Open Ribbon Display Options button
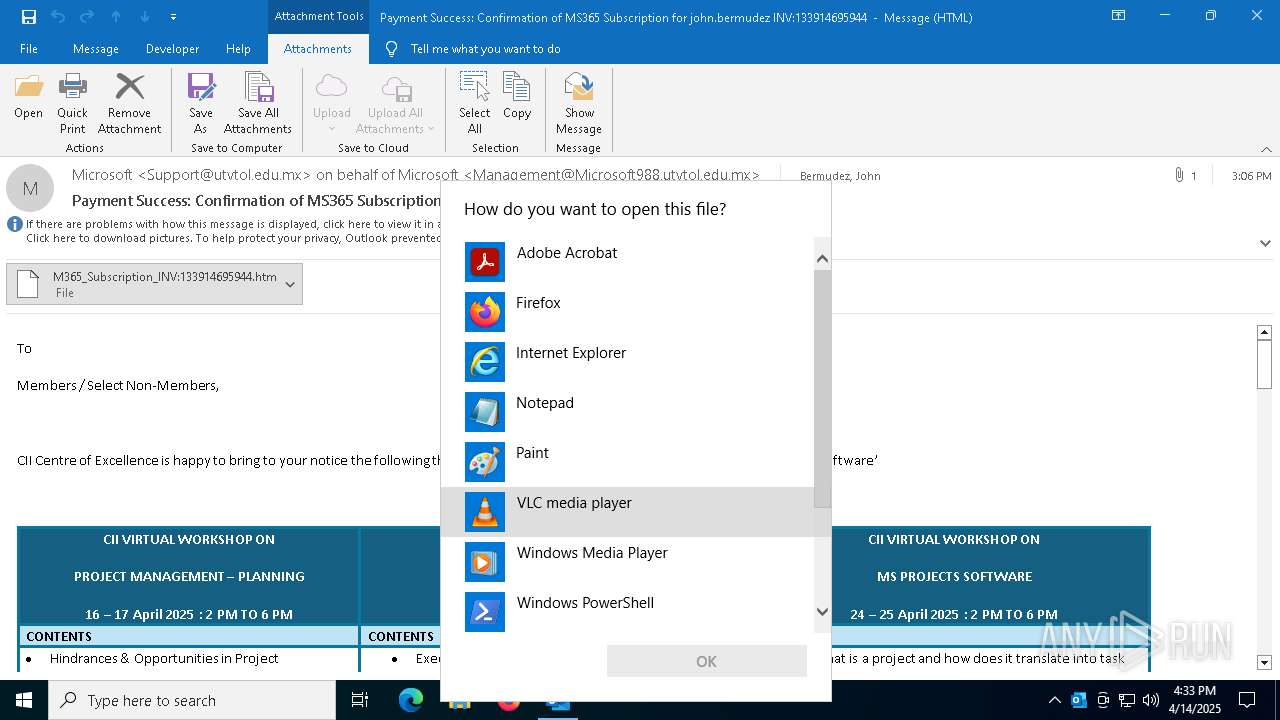This screenshot has width=1280, height=720. (x=1119, y=16)
